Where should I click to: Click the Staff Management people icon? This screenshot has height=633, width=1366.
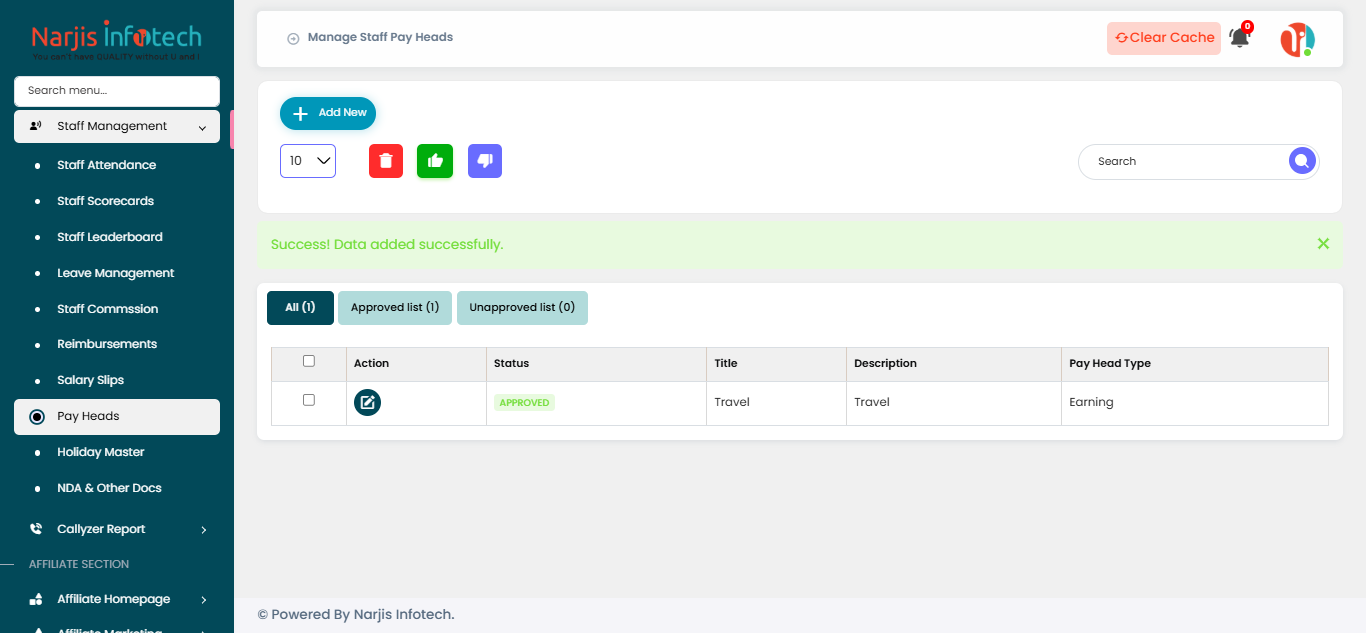(36, 126)
